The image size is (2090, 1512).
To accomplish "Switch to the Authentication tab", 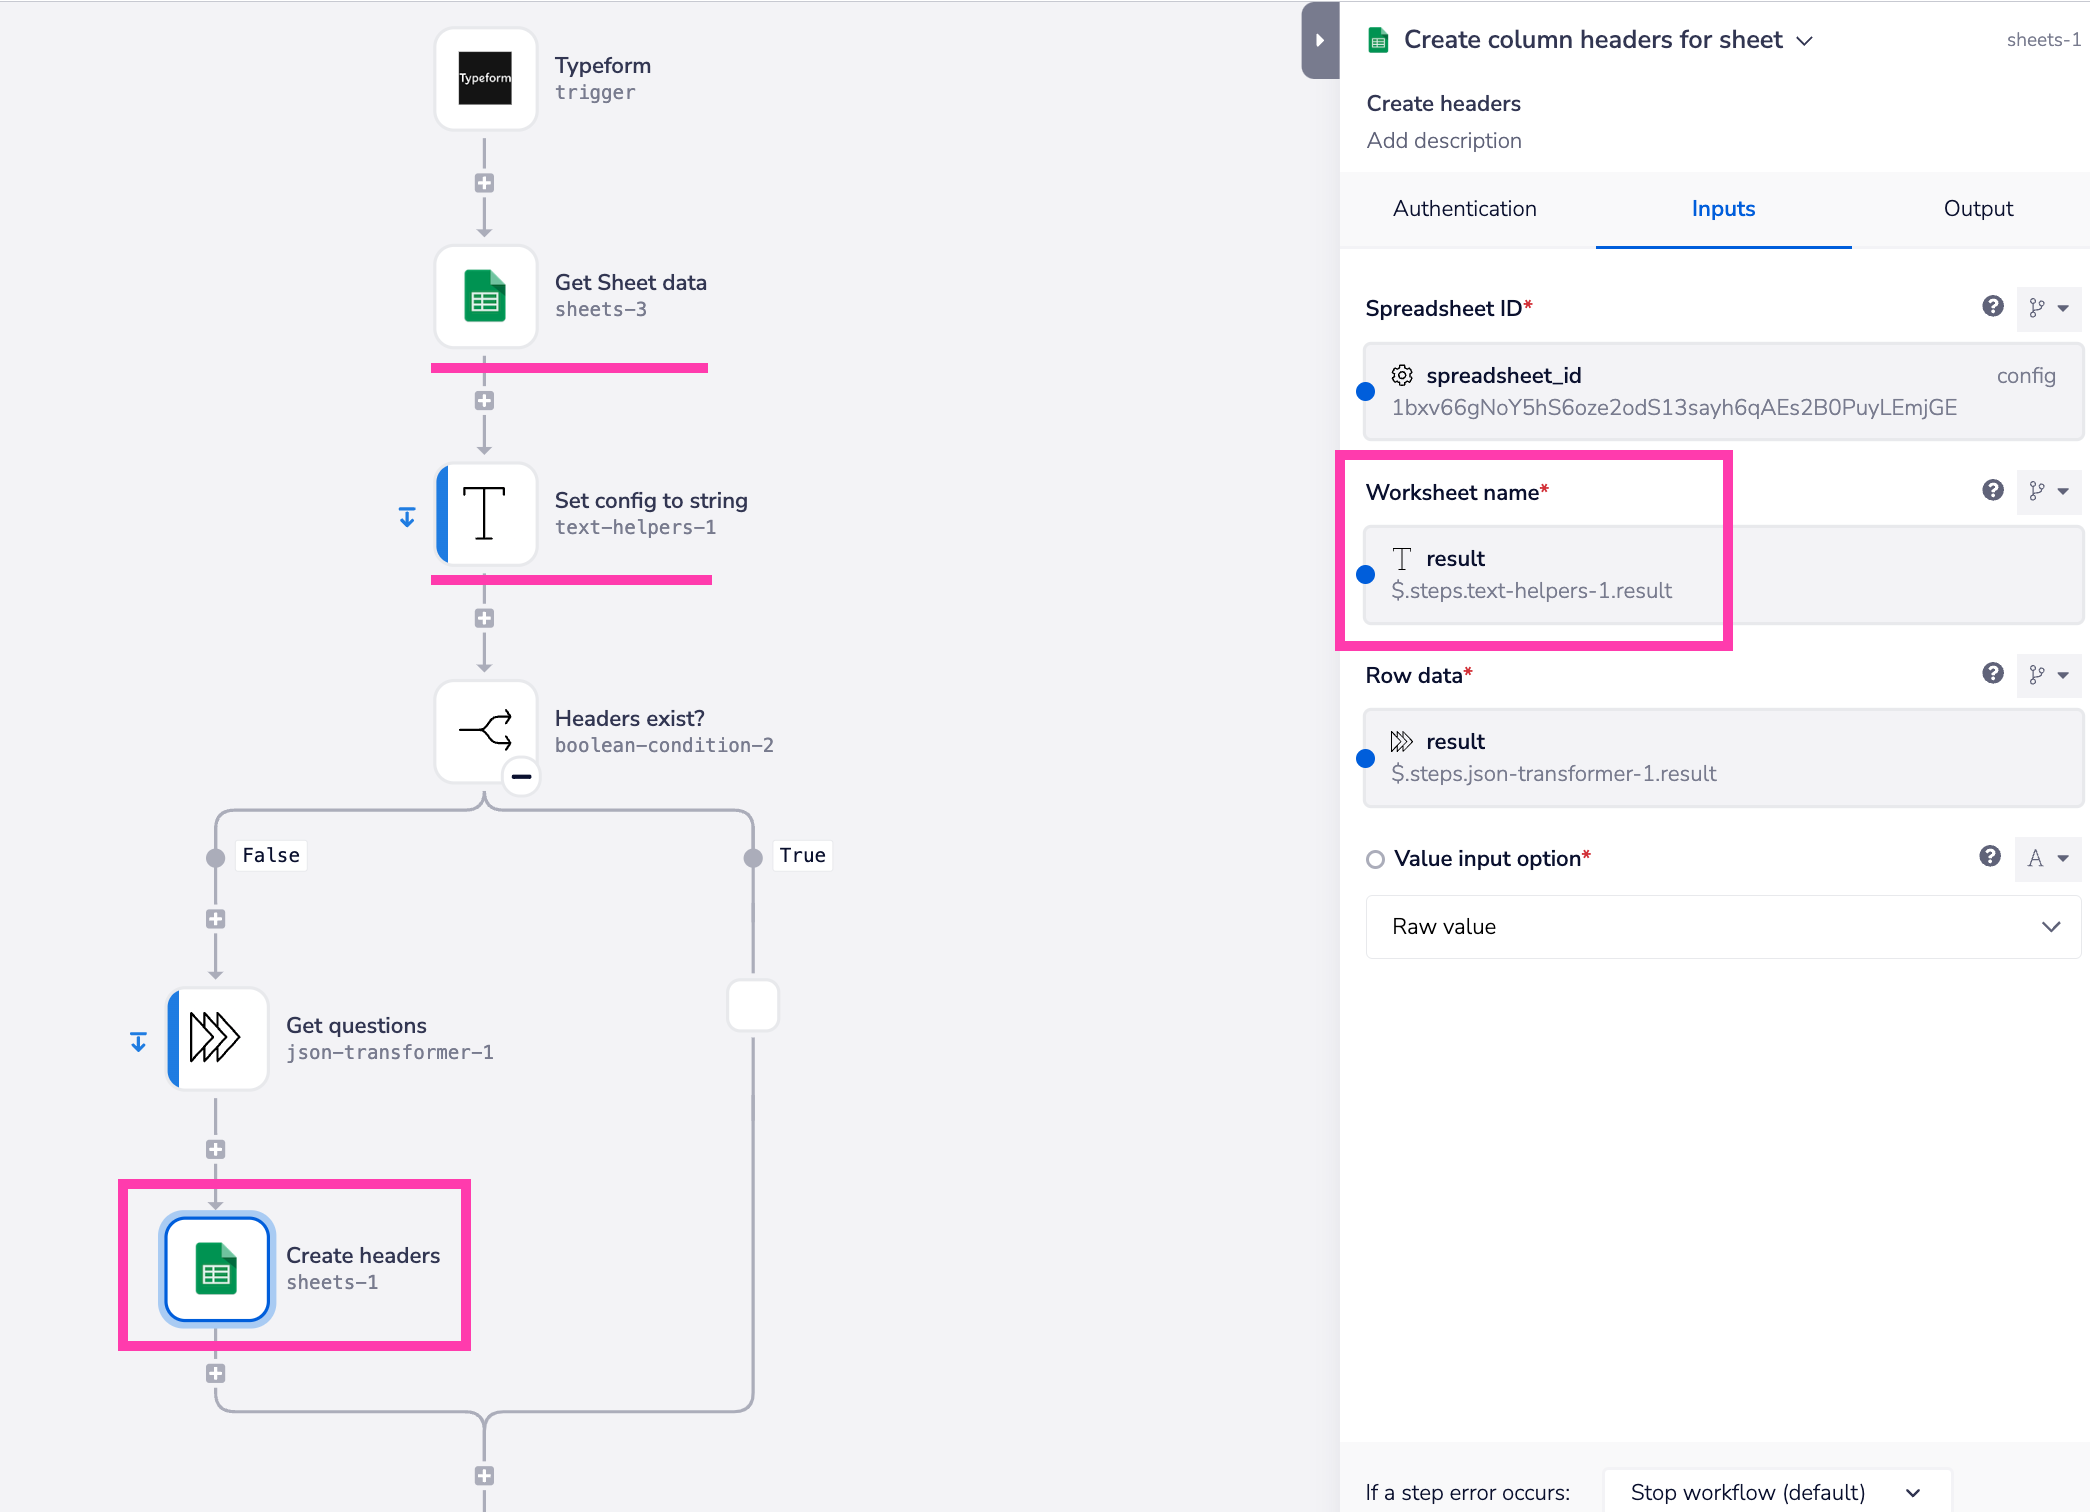I will (1464, 208).
